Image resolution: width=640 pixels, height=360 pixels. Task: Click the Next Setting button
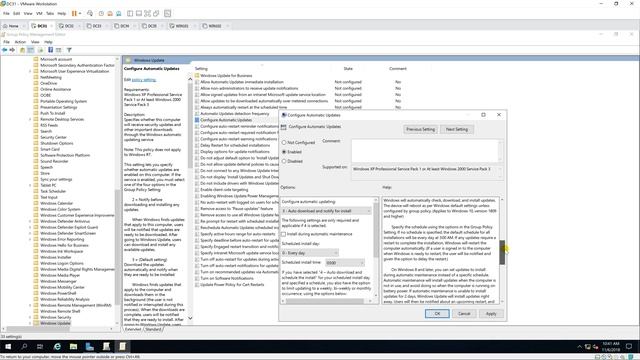coord(457,129)
